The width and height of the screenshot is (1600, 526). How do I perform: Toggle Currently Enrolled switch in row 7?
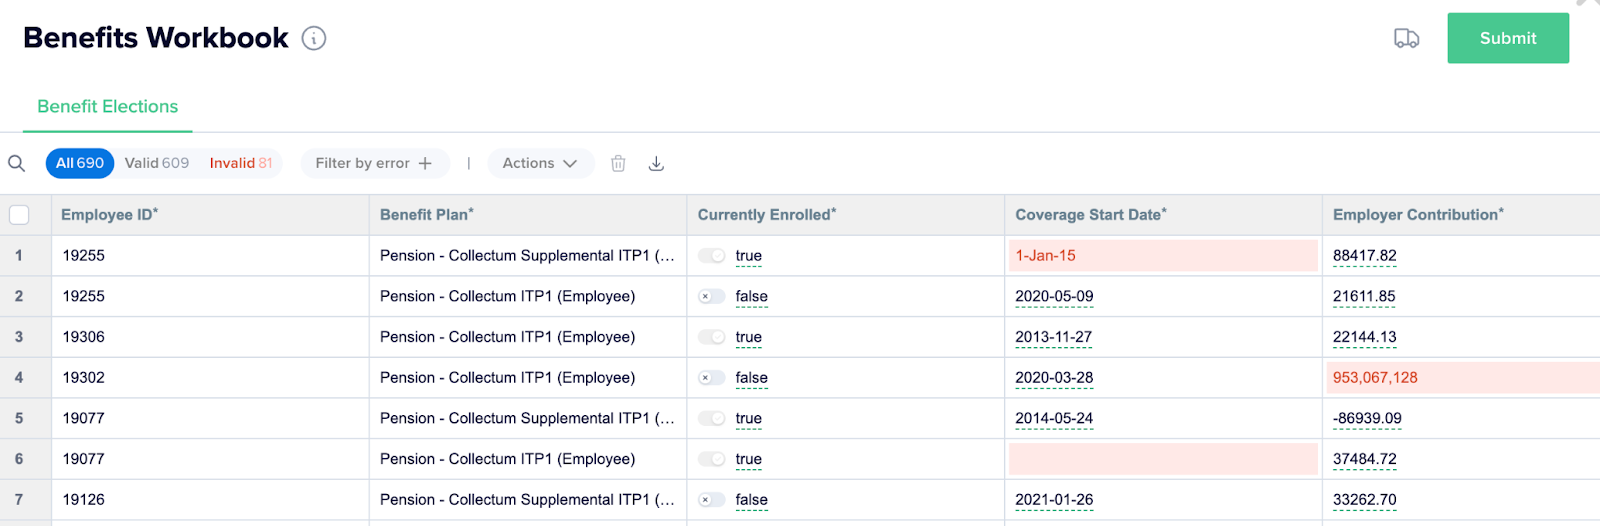[712, 500]
